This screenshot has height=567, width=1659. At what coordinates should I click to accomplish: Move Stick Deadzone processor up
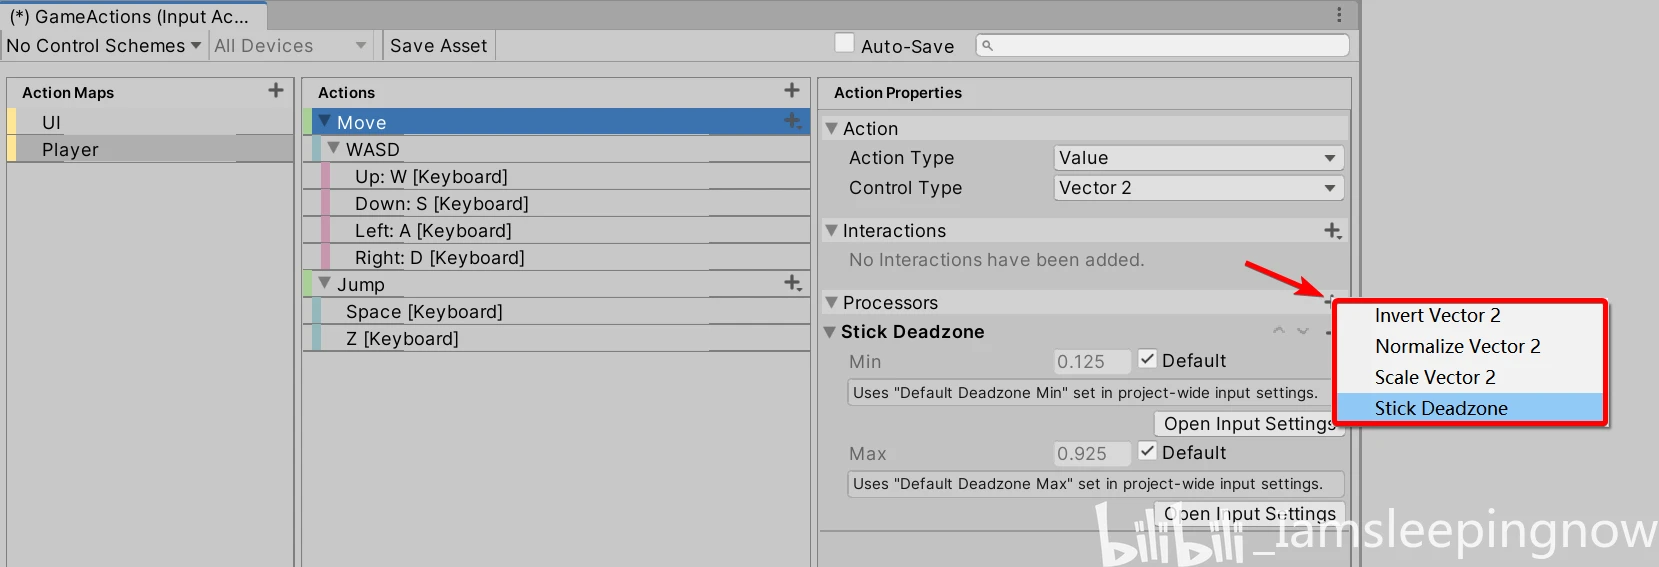(1279, 331)
